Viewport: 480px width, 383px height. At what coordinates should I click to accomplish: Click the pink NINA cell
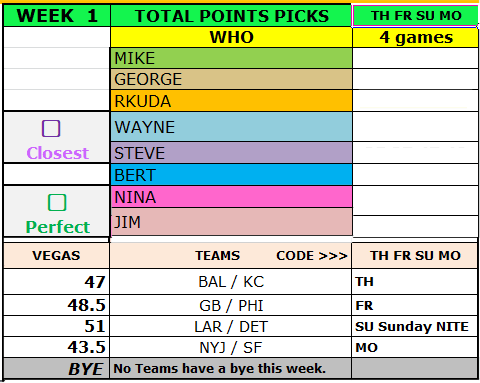coord(231,197)
